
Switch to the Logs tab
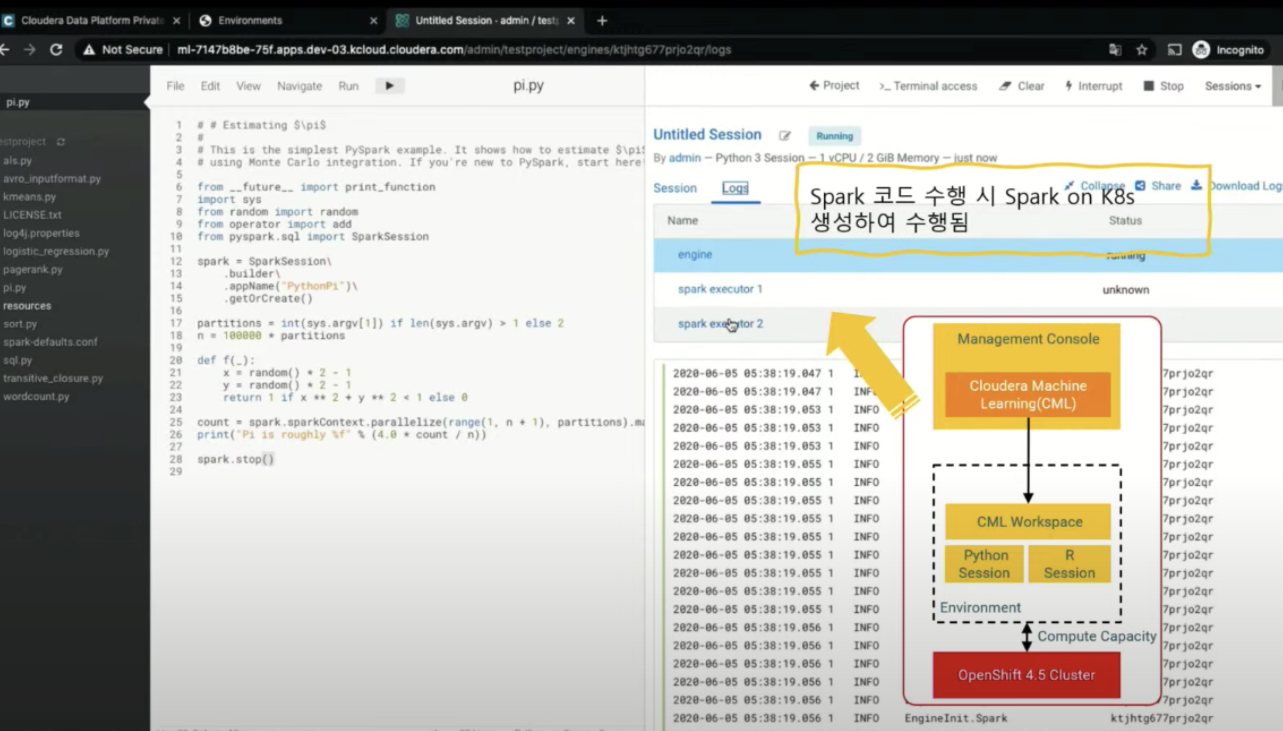coord(735,188)
